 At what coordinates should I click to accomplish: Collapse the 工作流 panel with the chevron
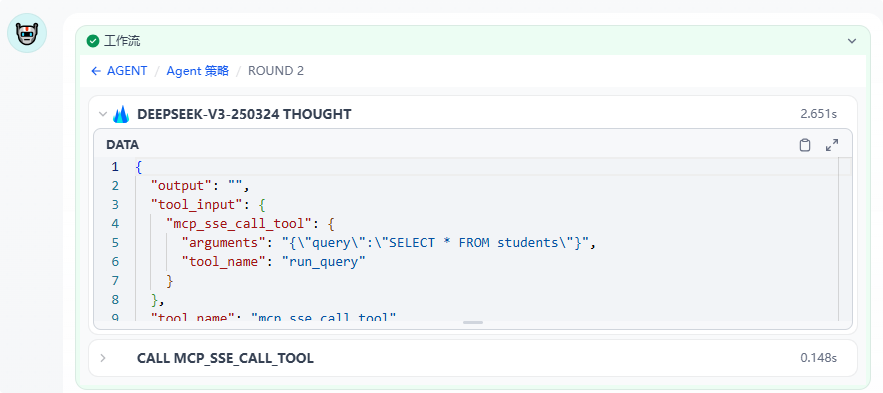pos(852,41)
